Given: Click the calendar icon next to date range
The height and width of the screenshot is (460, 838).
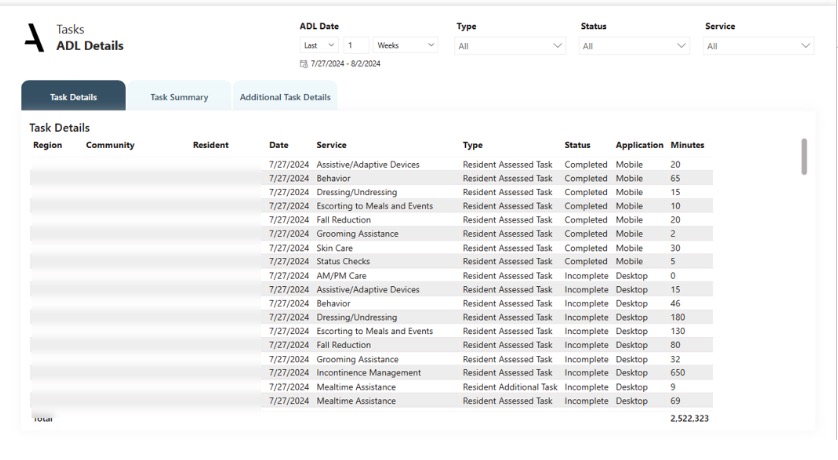Looking at the screenshot, I should [304, 64].
